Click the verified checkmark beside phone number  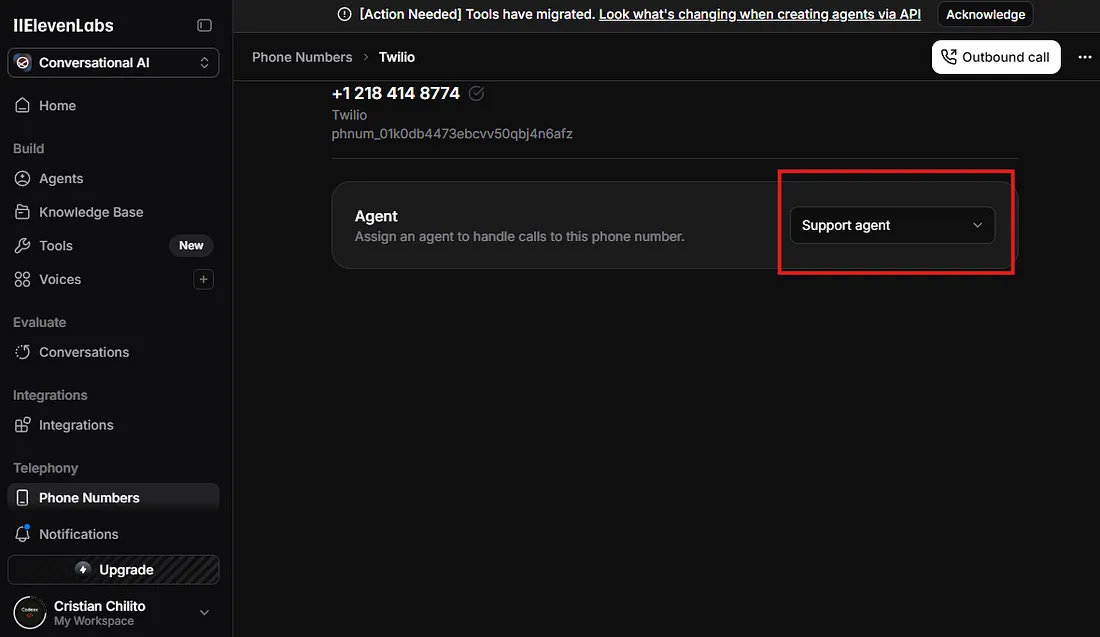click(476, 93)
